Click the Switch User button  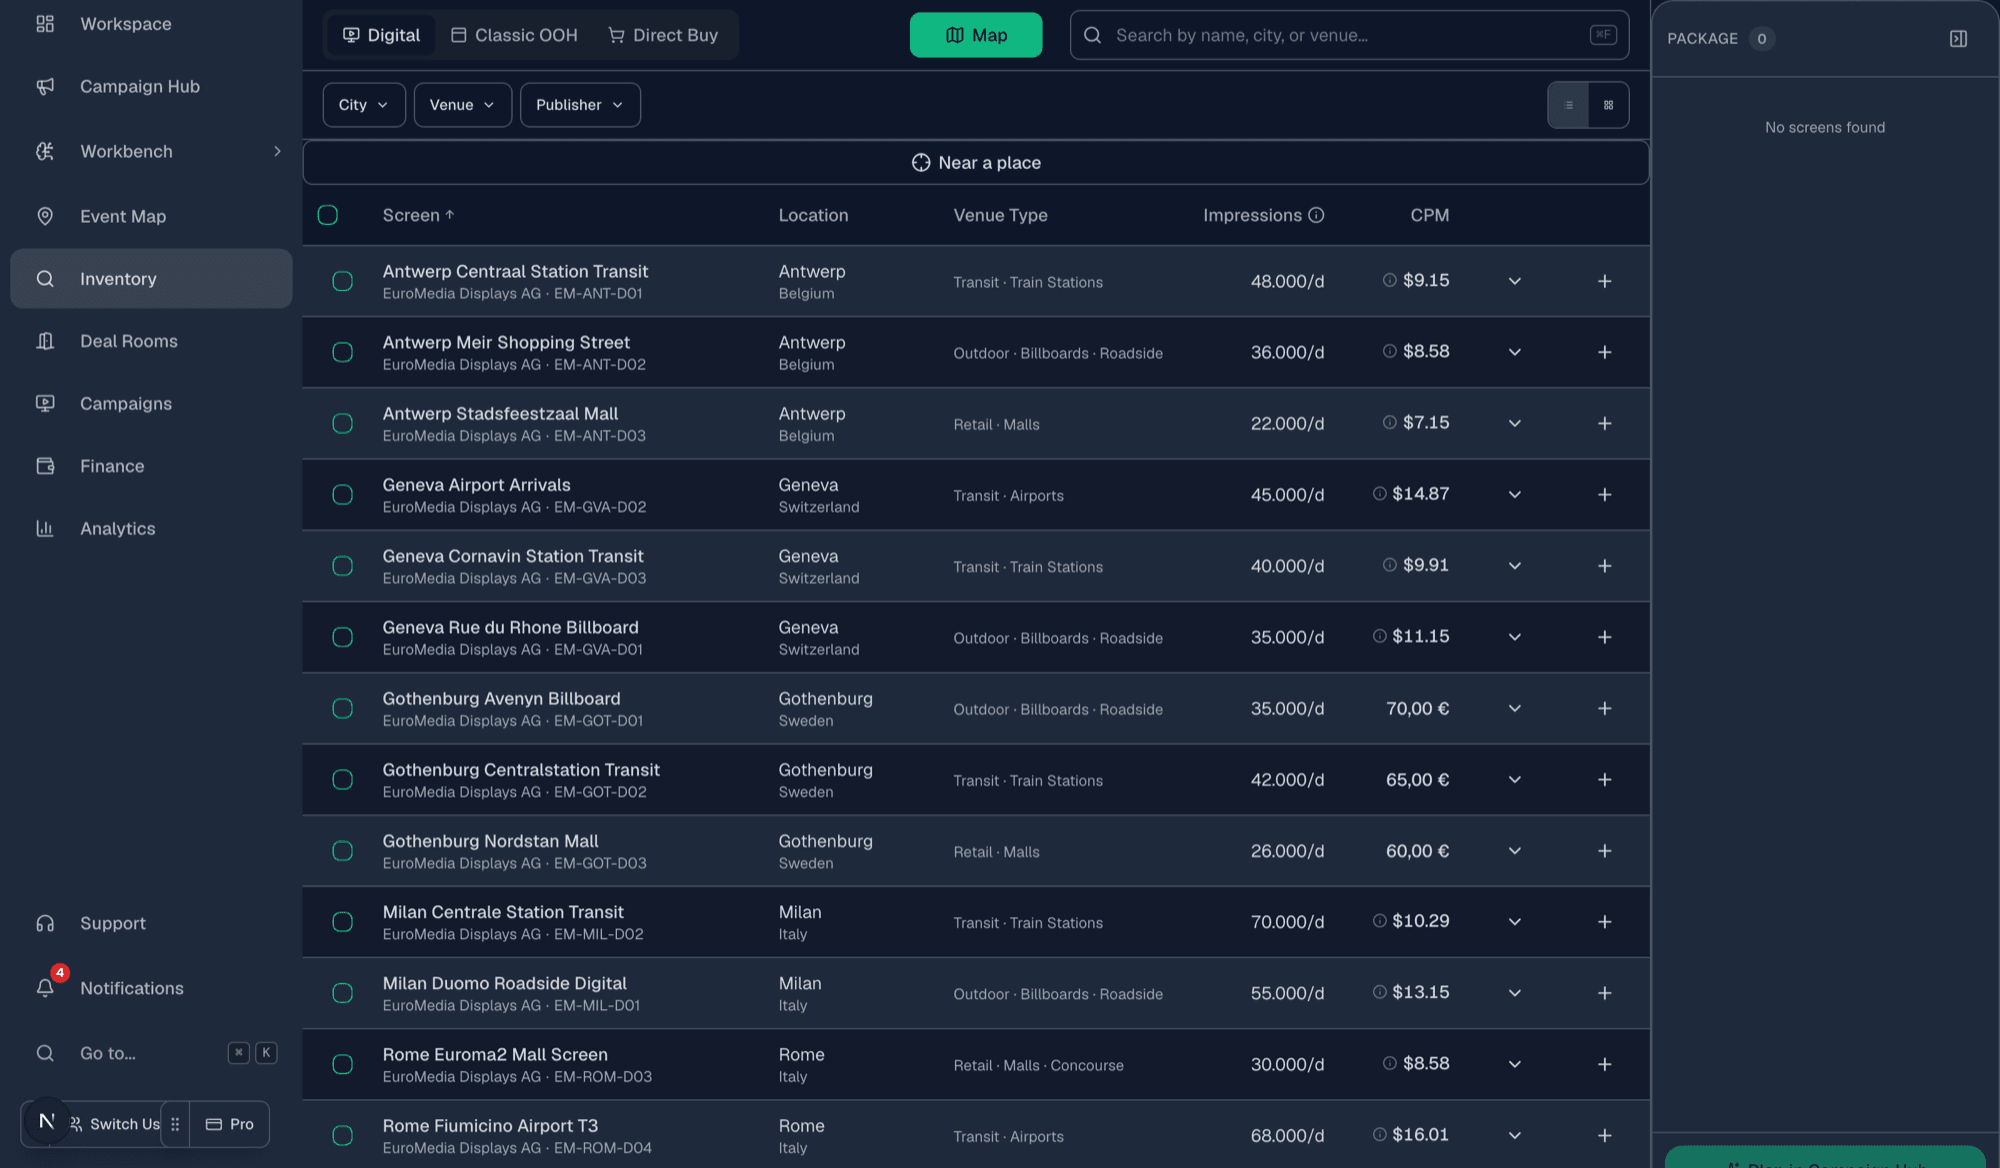(115, 1124)
